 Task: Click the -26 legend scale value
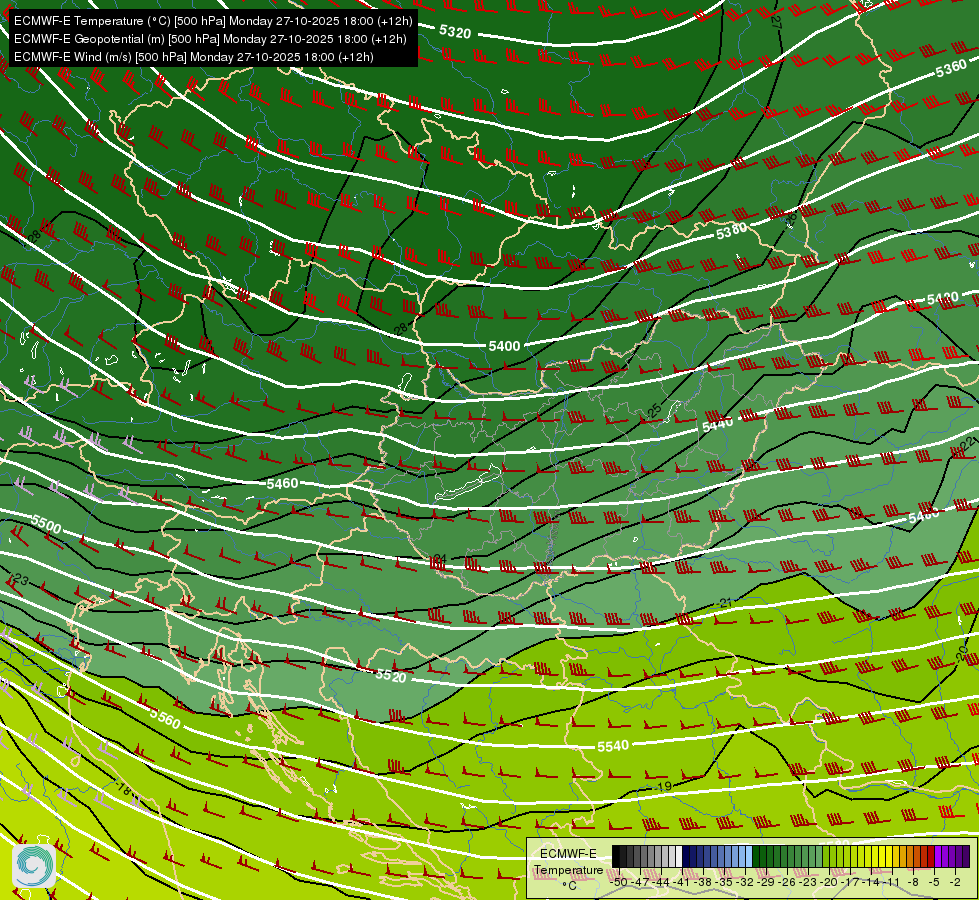(787, 883)
